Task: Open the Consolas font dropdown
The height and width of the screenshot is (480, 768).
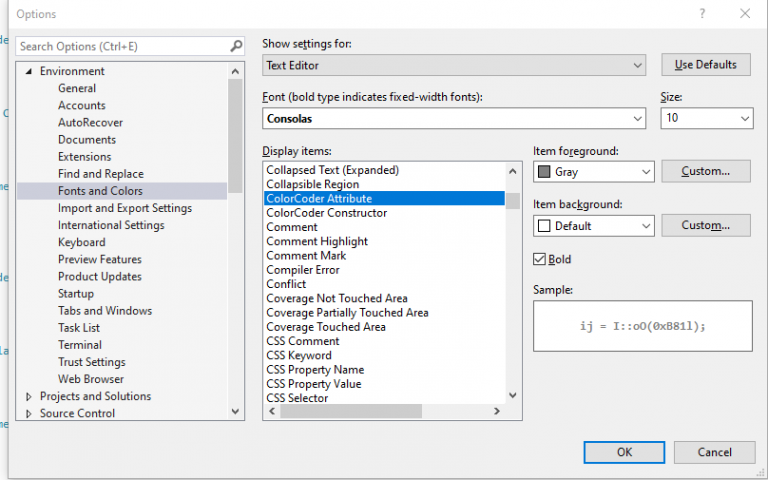Action: (454, 119)
